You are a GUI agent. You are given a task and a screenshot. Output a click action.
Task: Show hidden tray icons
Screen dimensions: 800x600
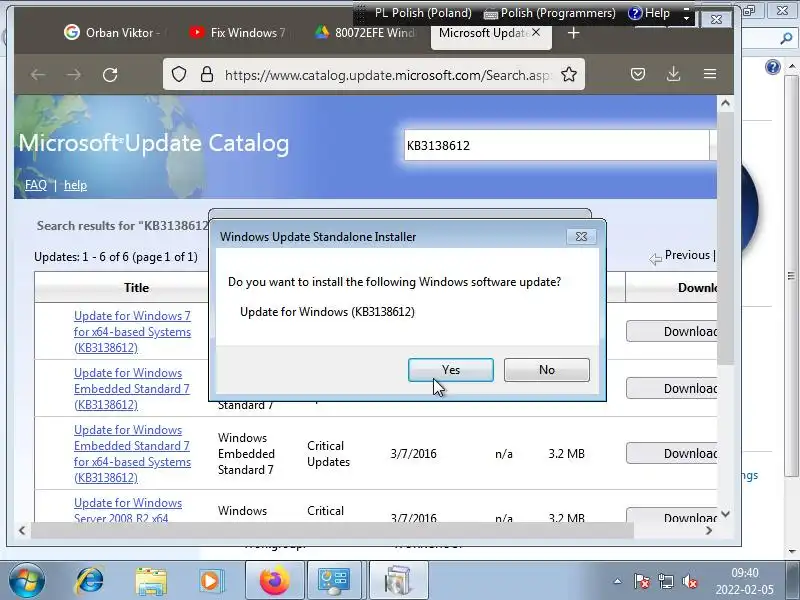pos(617,581)
